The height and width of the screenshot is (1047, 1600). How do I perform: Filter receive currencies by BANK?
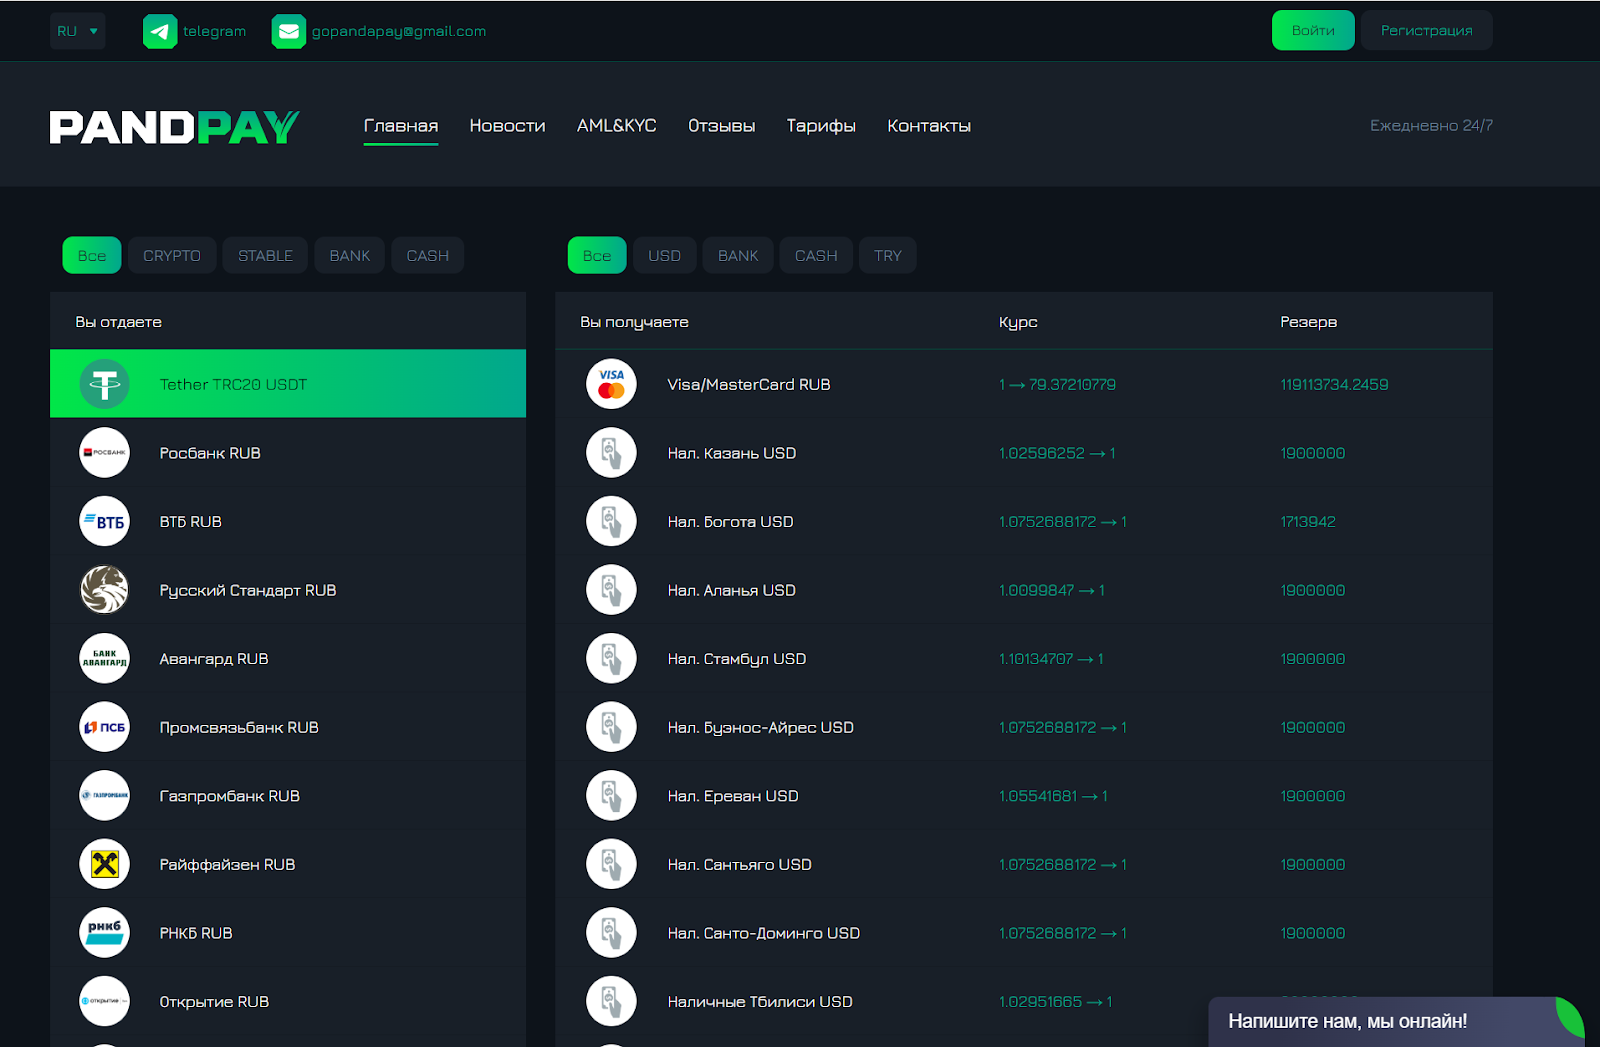coord(738,255)
